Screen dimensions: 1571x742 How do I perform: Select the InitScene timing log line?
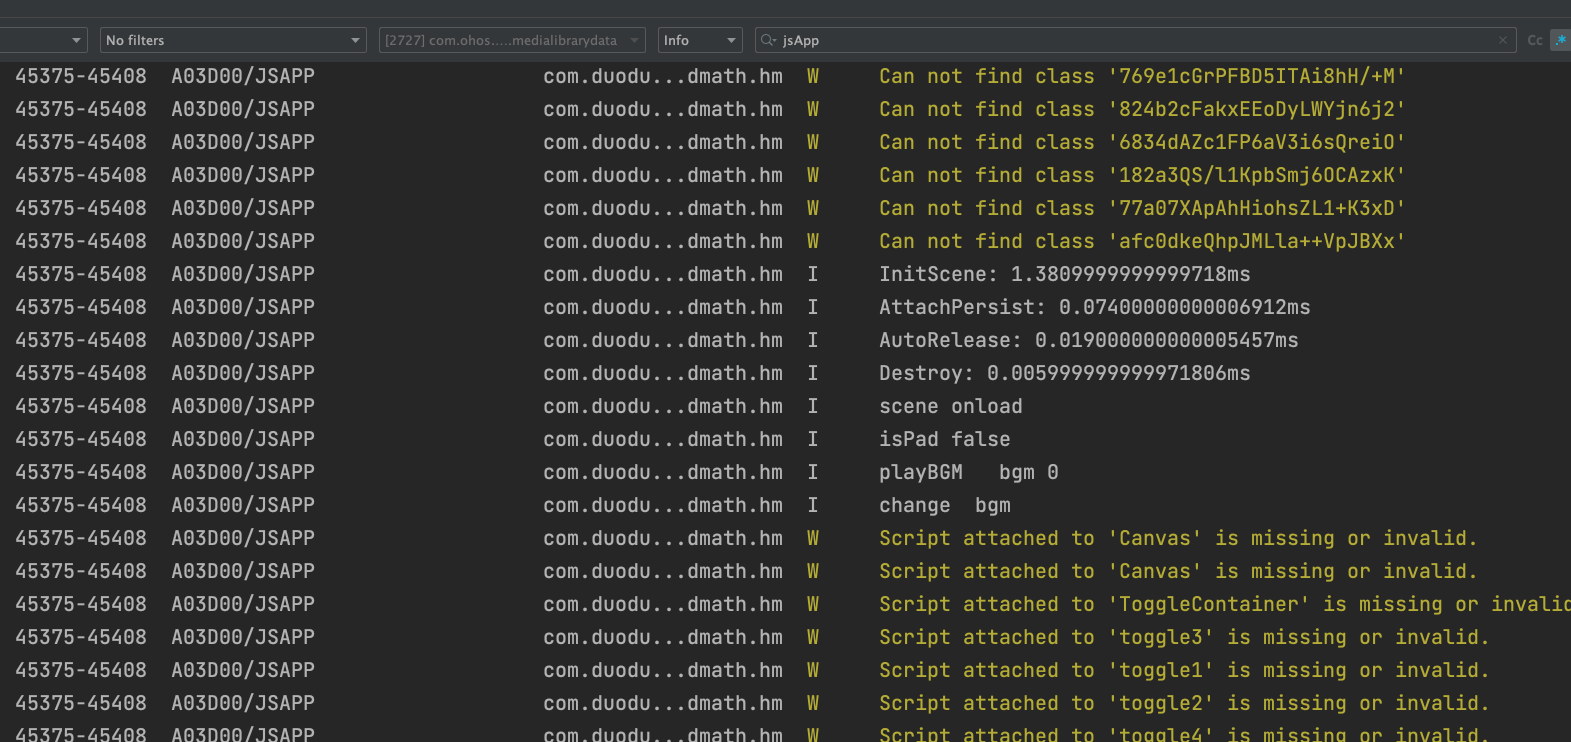click(x=1064, y=274)
